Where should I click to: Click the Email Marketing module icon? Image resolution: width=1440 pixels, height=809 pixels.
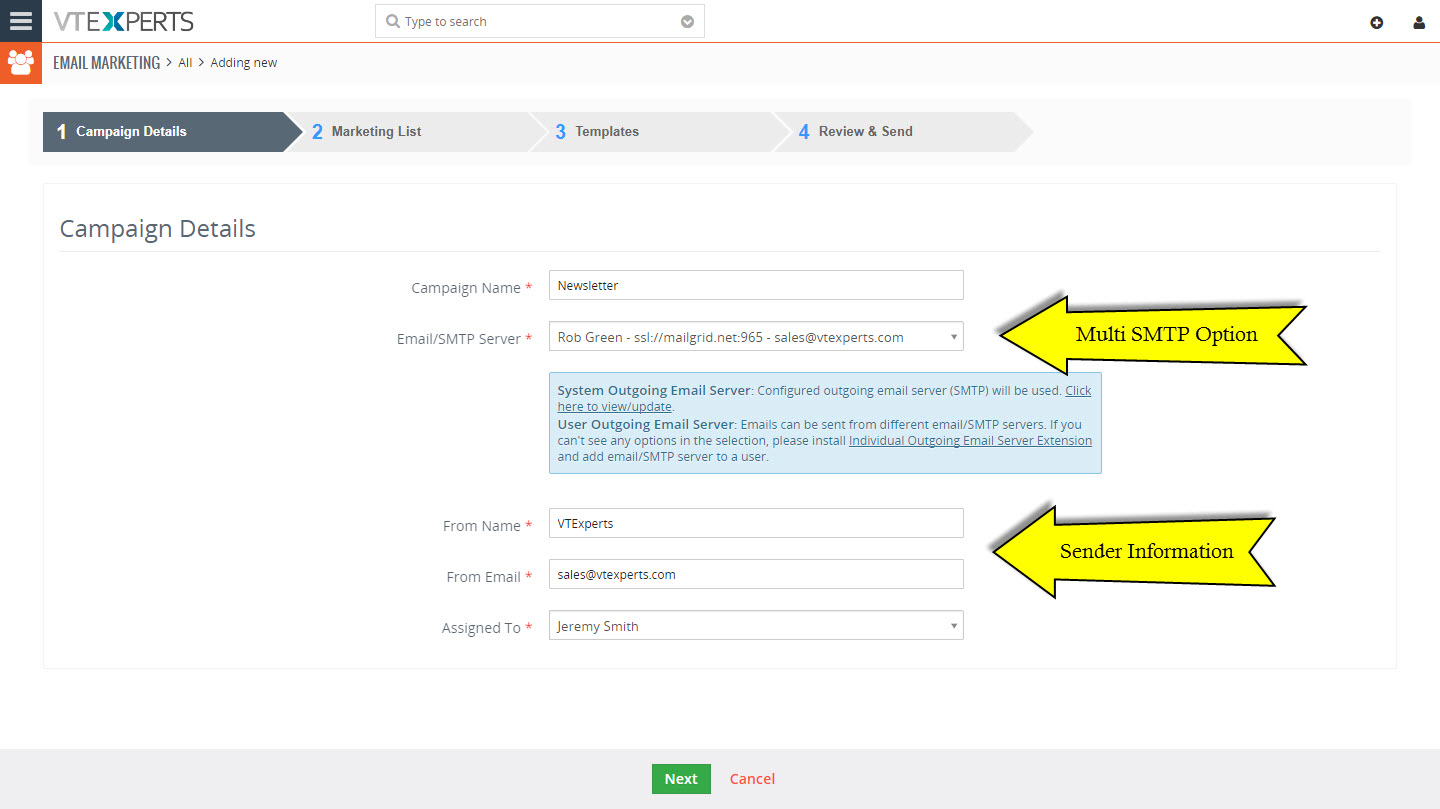click(20, 63)
